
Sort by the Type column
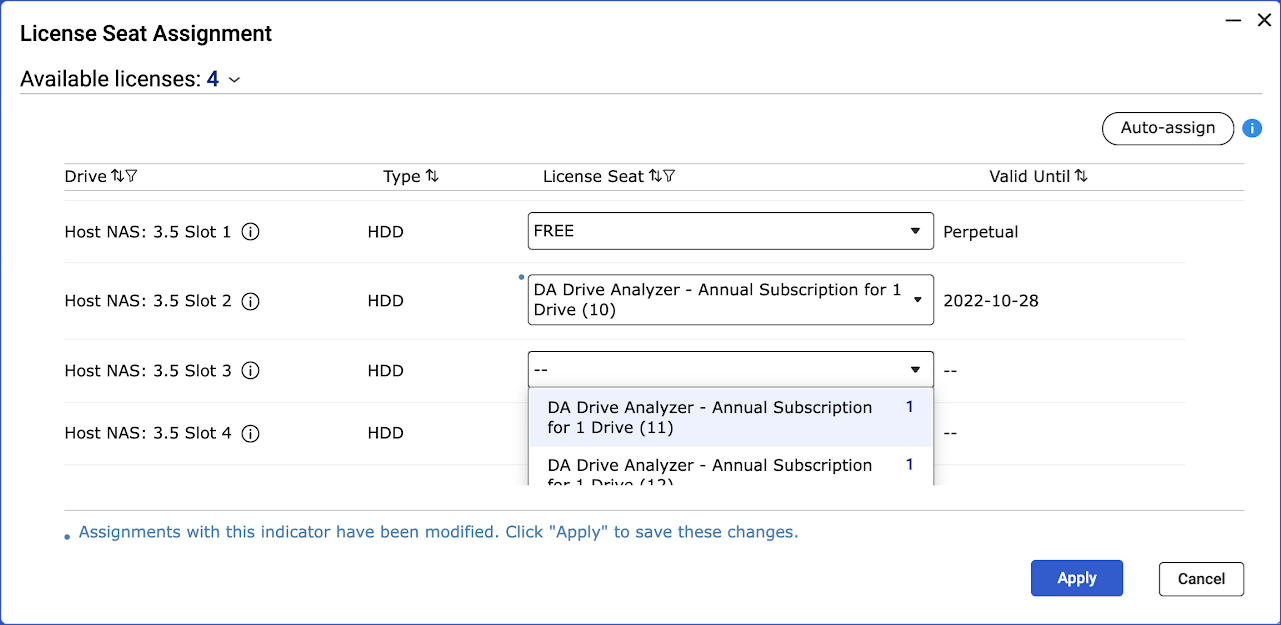pyautogui.click(x=432, y=176)
